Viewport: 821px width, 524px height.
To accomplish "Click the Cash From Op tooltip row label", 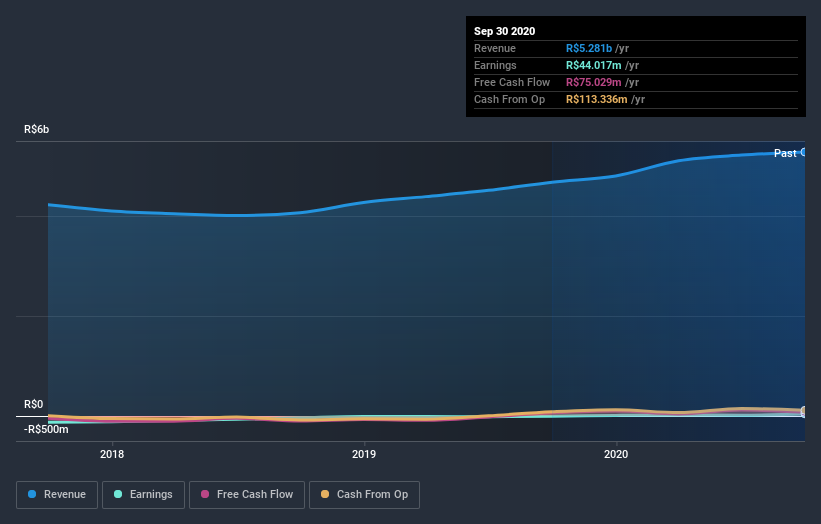I will pos(509,99).
